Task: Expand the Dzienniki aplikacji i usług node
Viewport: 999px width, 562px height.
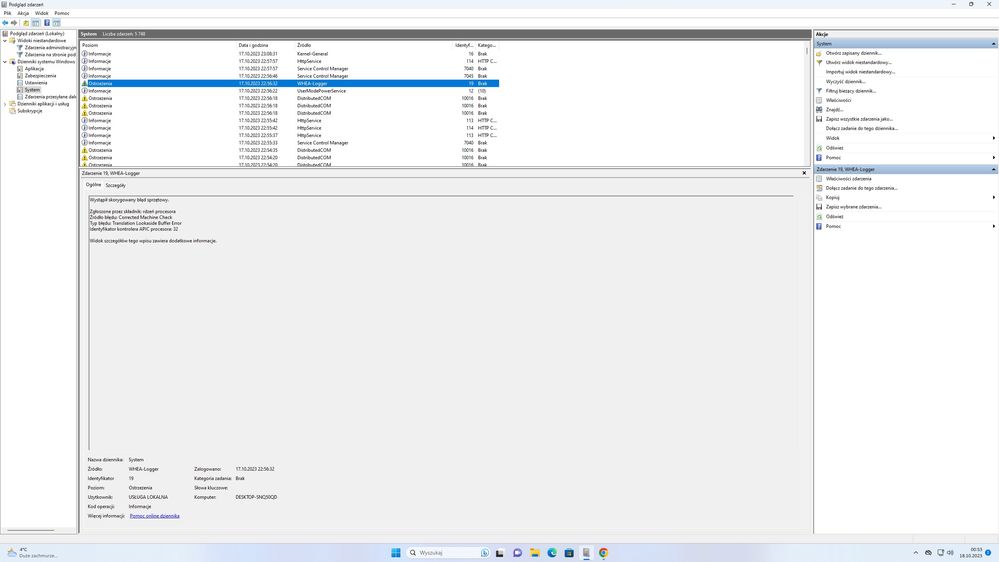Action: (5, 104)
